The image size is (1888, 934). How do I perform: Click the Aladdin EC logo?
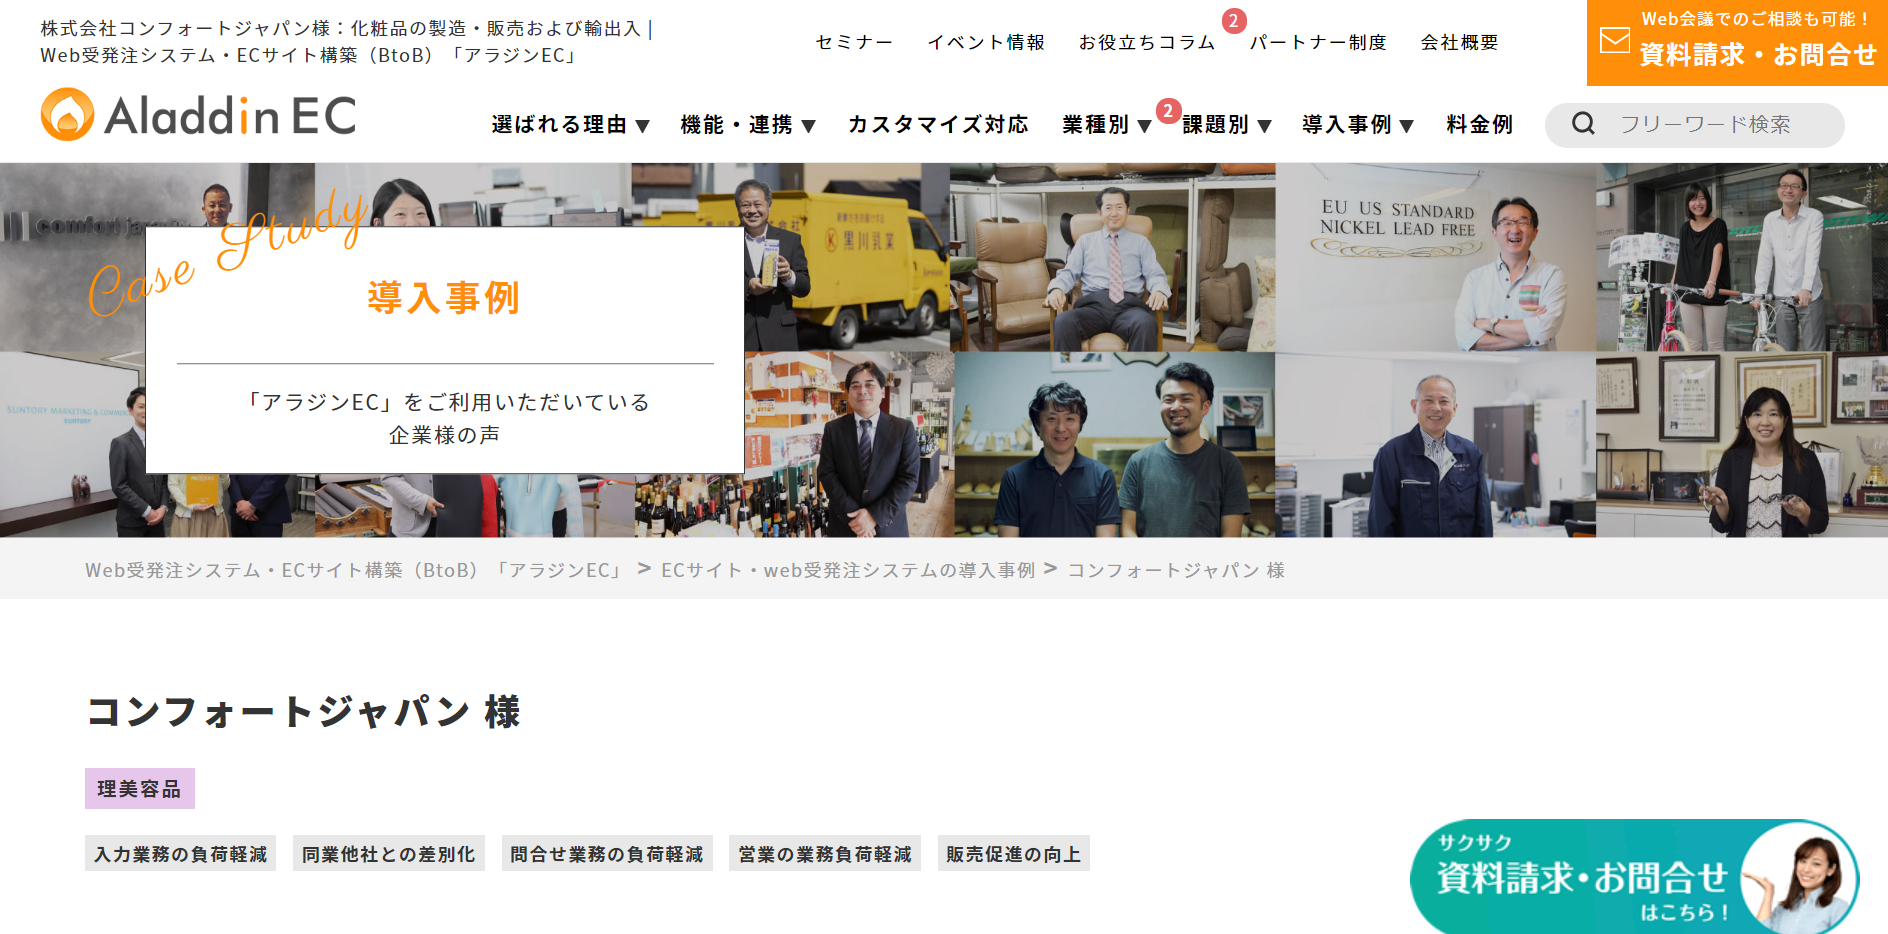click(x=198, y=115)
